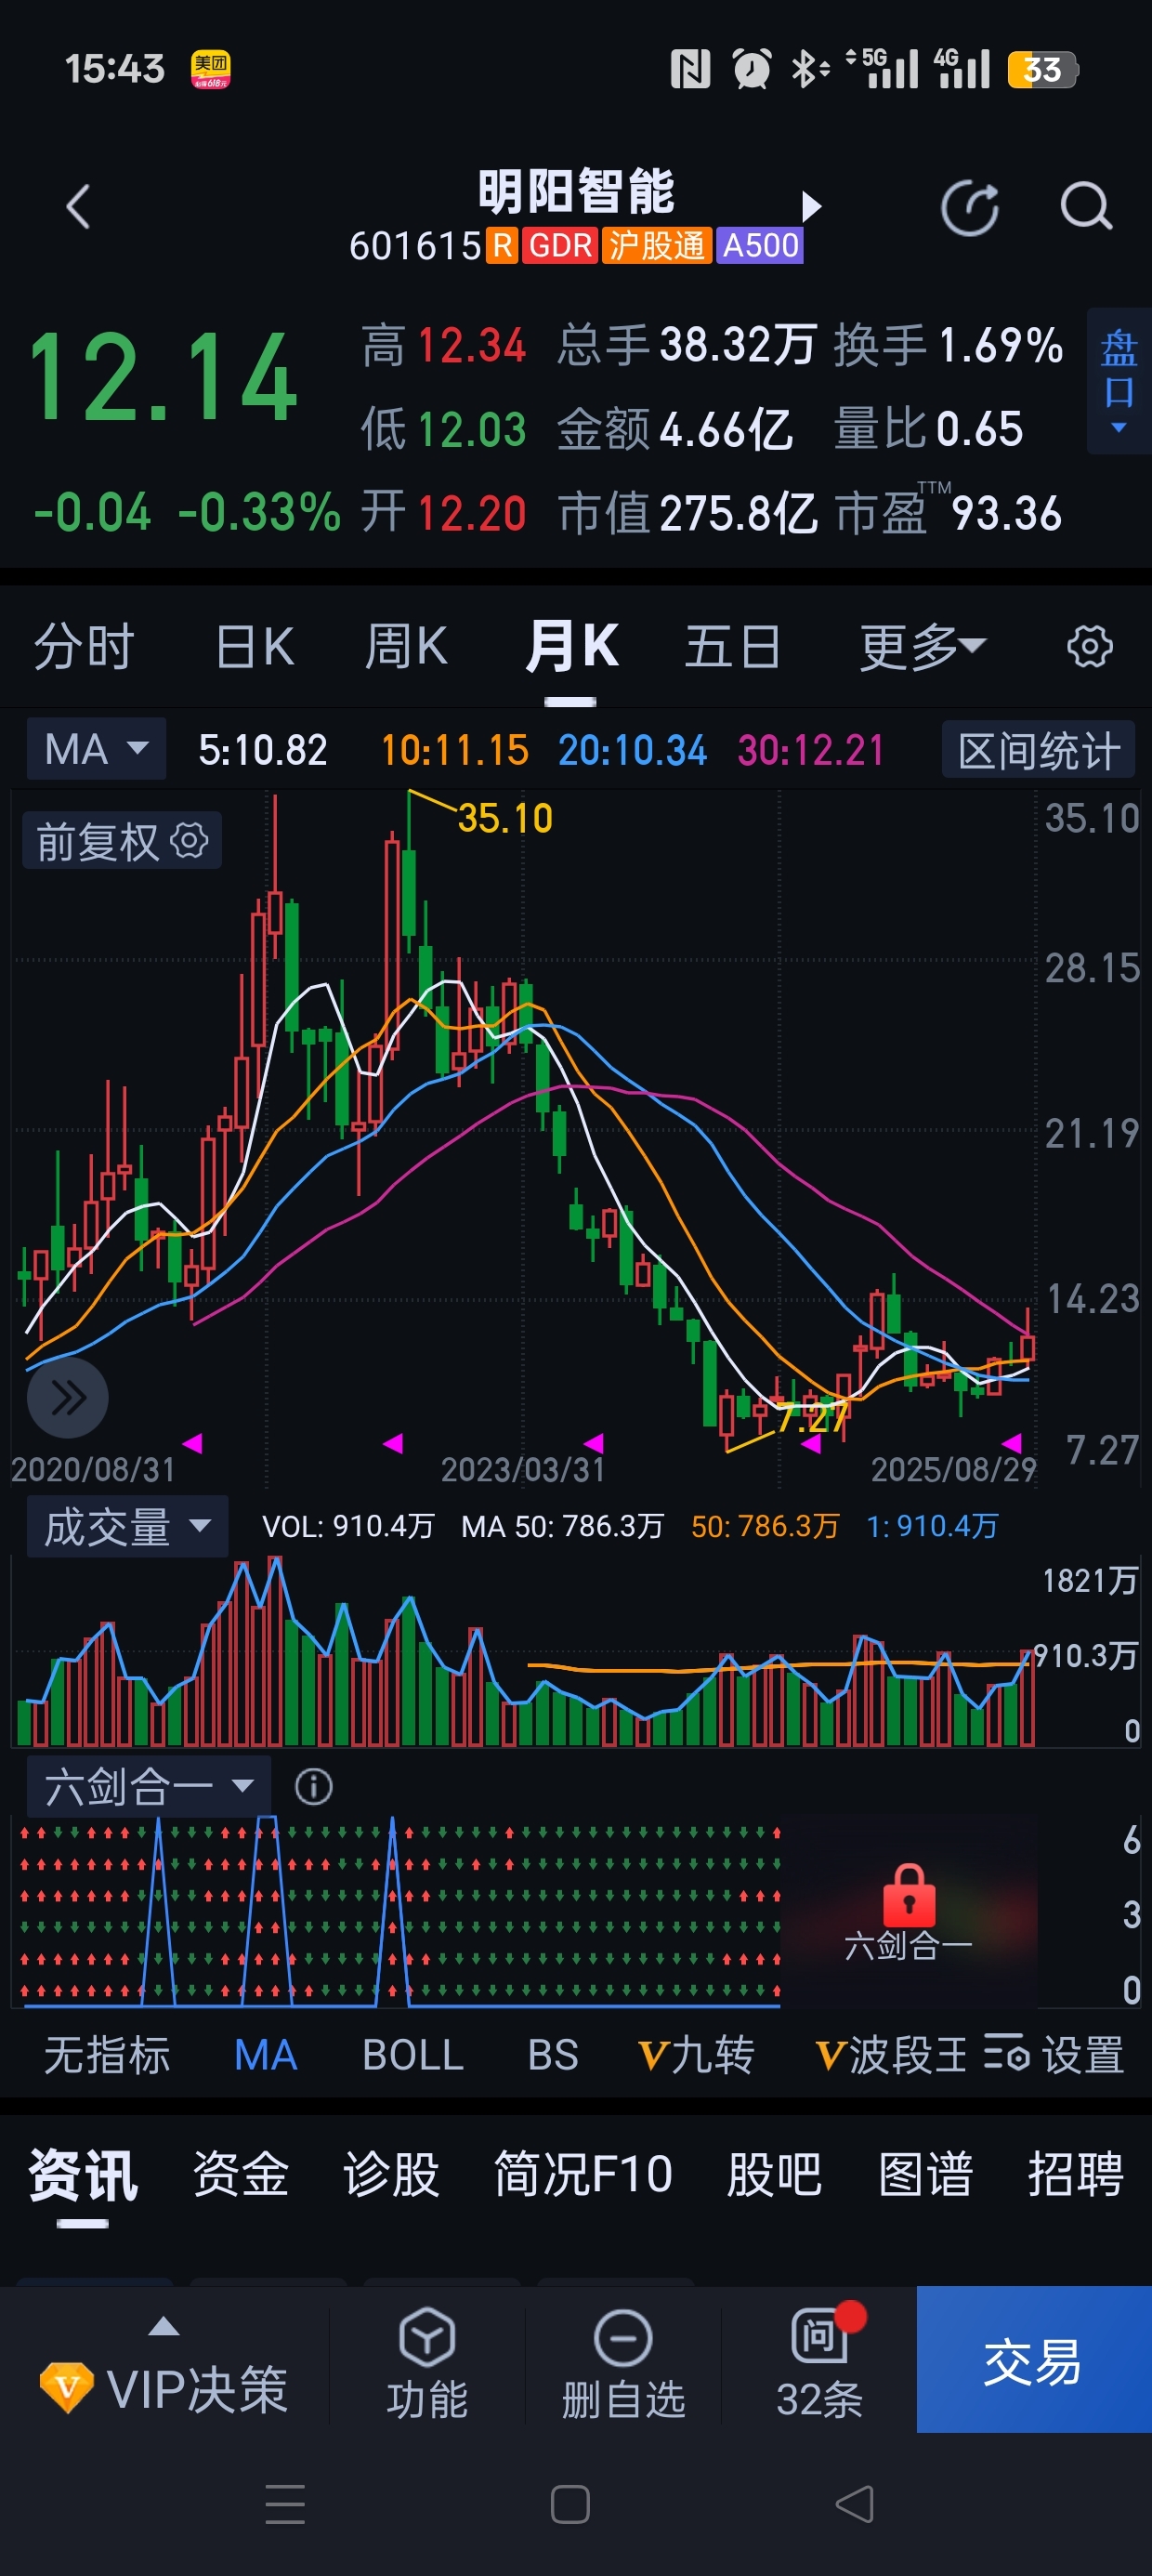Tap the R tag badge
The image size is (1152, 2576).
502,245
